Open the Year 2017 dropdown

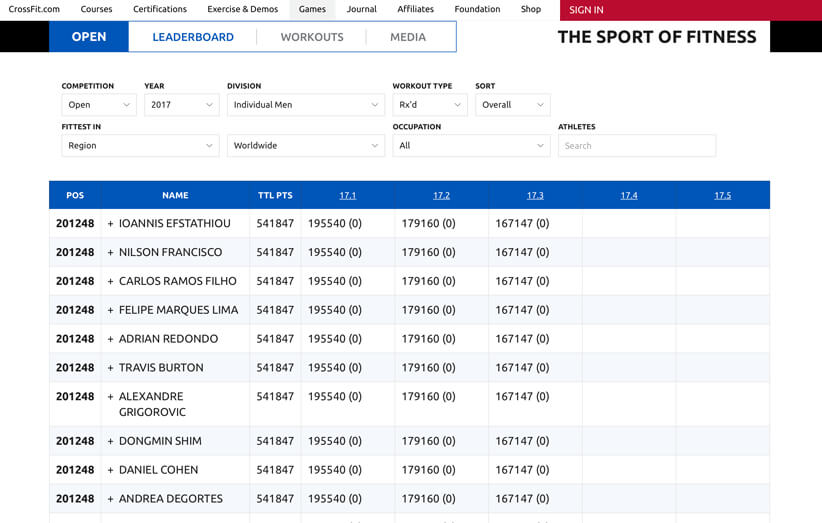pyautogui.click(x=181, y=105)
